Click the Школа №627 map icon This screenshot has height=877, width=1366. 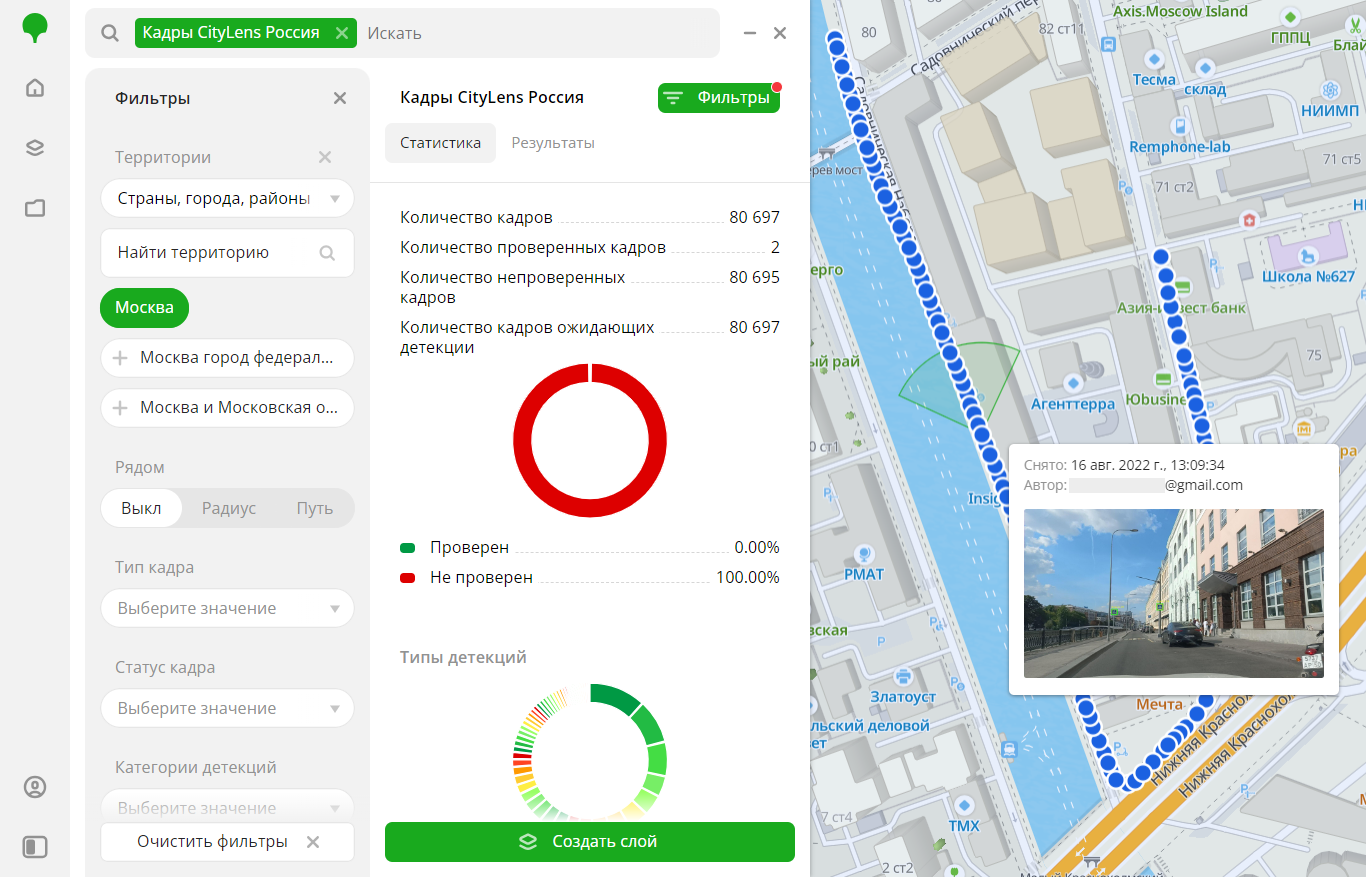(1306, 254)
